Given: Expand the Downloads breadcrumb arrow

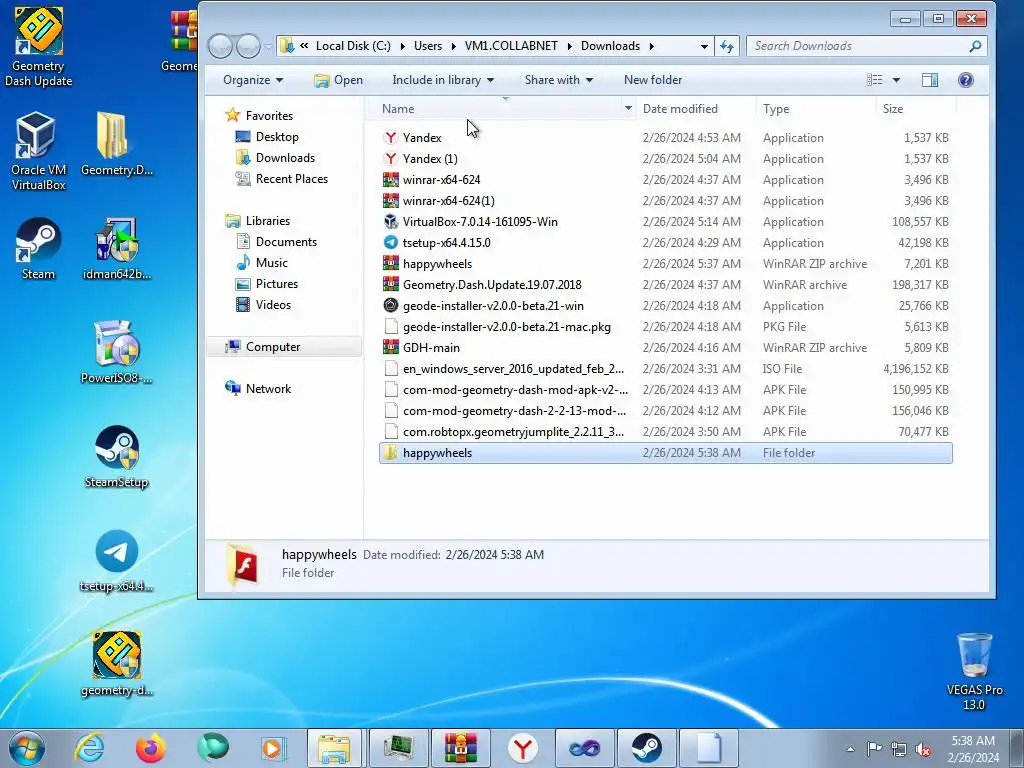Looking at the screenshot, I should coord(651,46).
